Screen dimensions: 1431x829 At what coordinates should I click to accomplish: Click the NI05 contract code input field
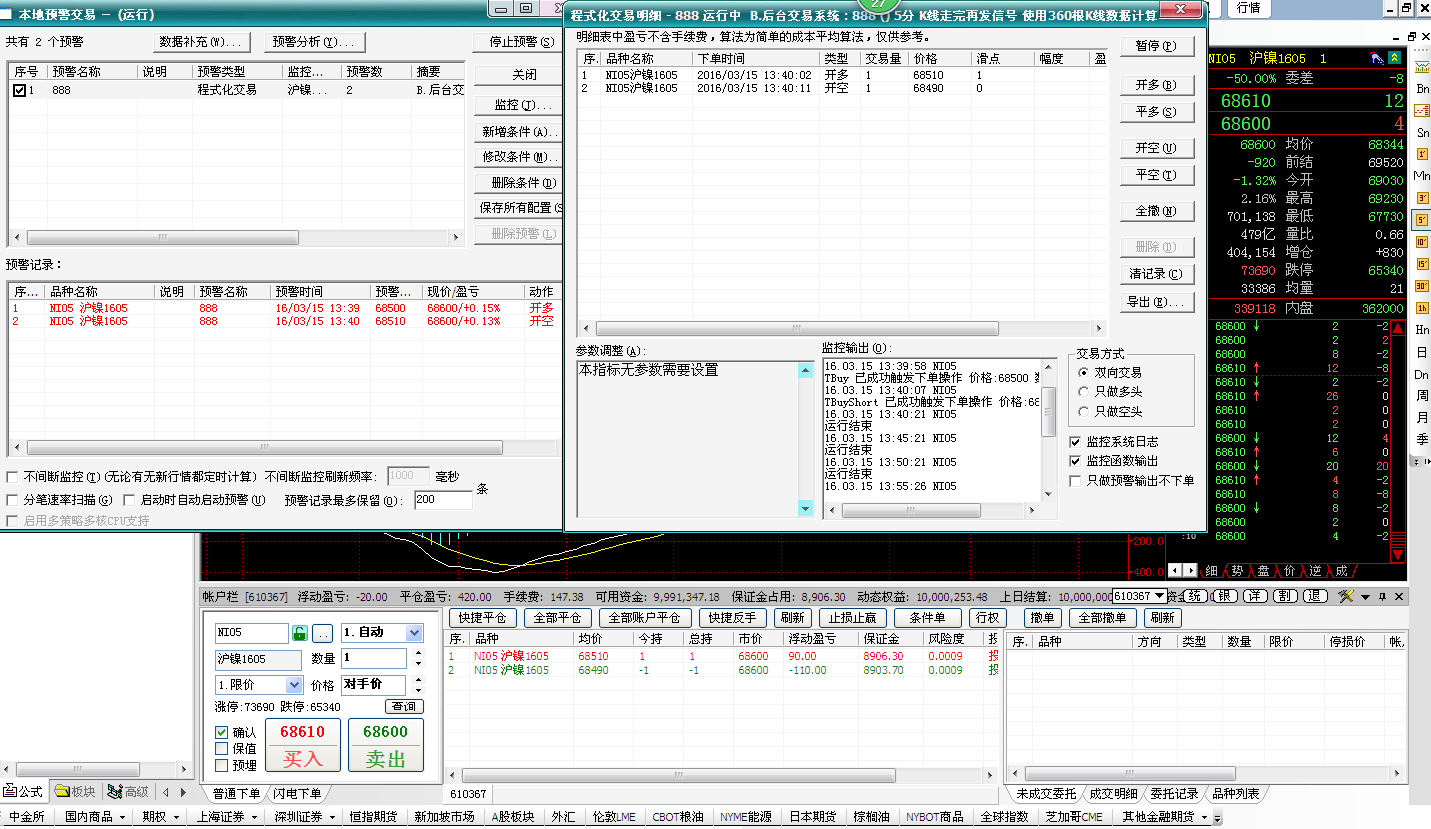pyautogui.click(x=250, y=633)
